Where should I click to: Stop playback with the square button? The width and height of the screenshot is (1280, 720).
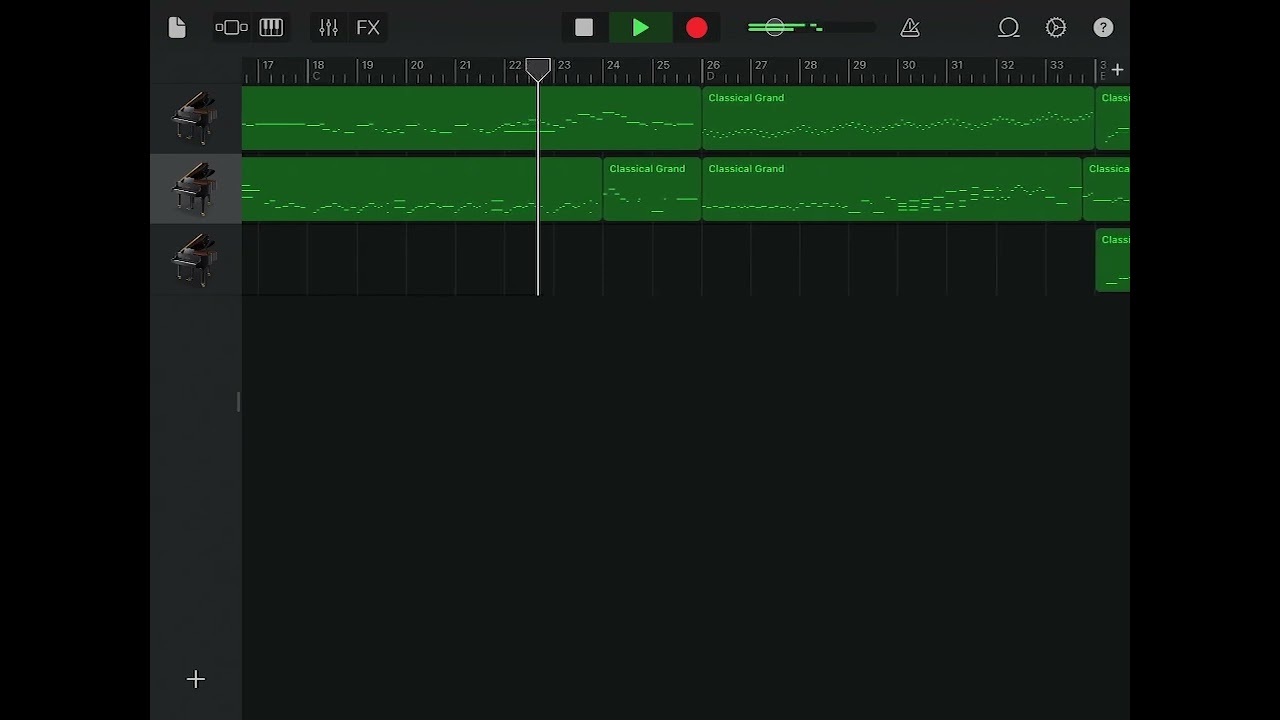tap(584, 28)
